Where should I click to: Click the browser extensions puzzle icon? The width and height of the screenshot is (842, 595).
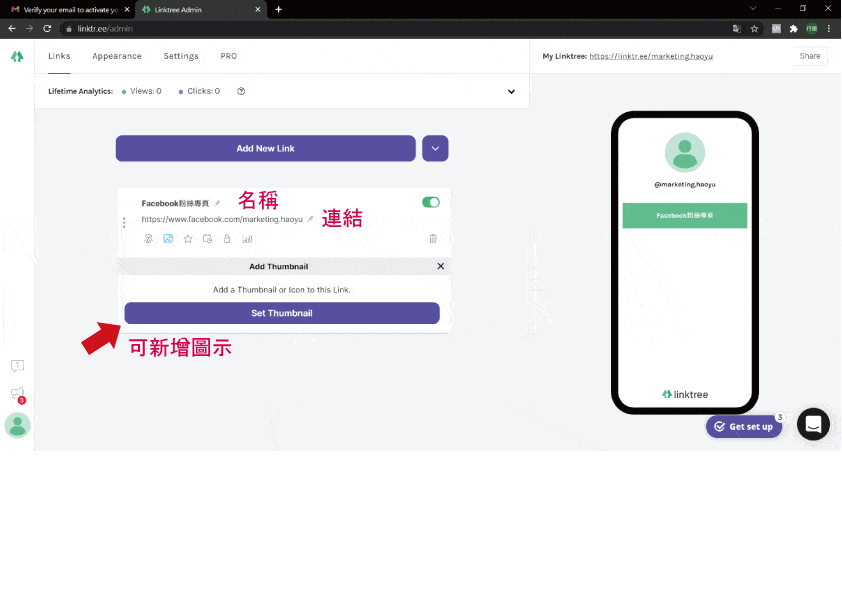click(x=794, y=28)
